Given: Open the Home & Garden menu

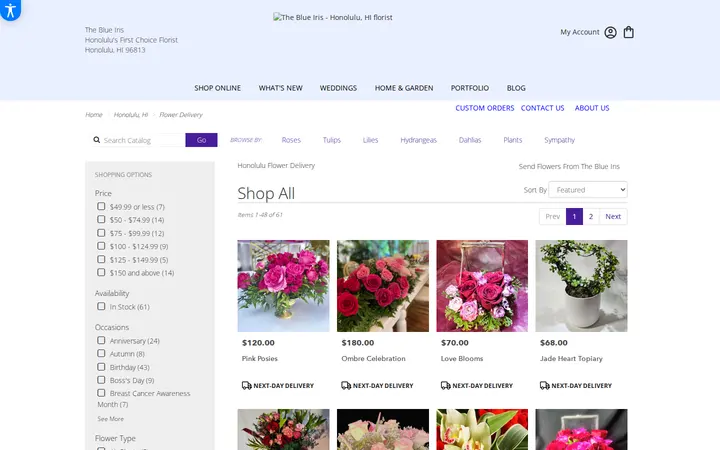Looking at the screenshot, I should pos(404,88).
